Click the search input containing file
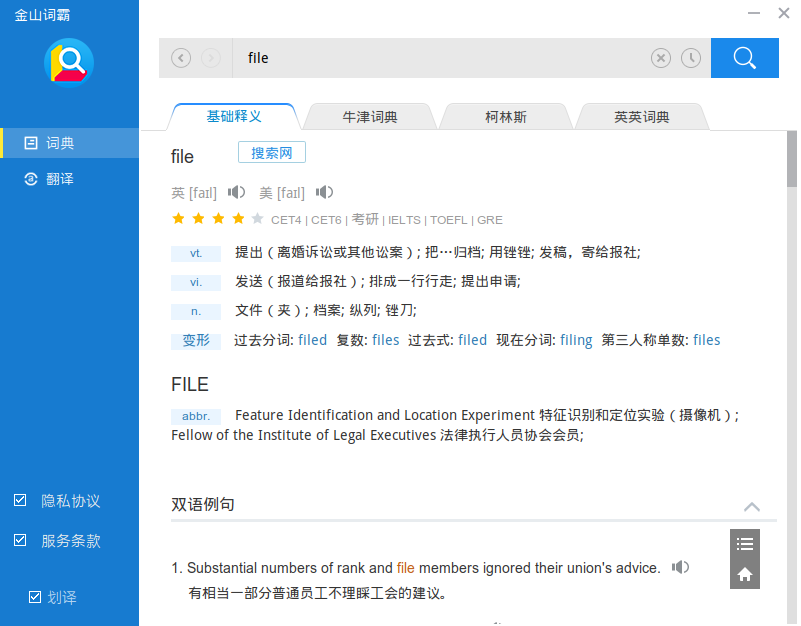 pos(441,58)
